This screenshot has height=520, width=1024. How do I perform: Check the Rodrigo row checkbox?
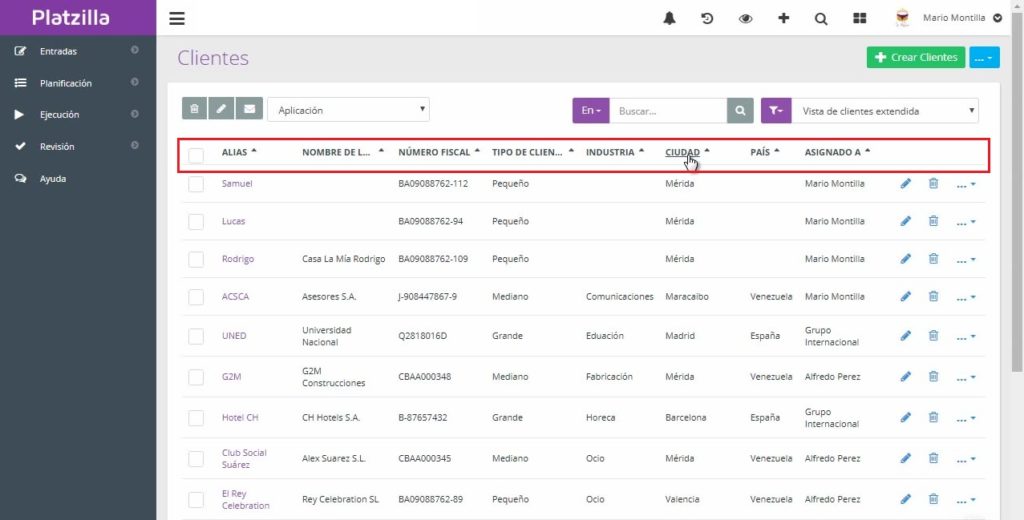coord(196,259)
